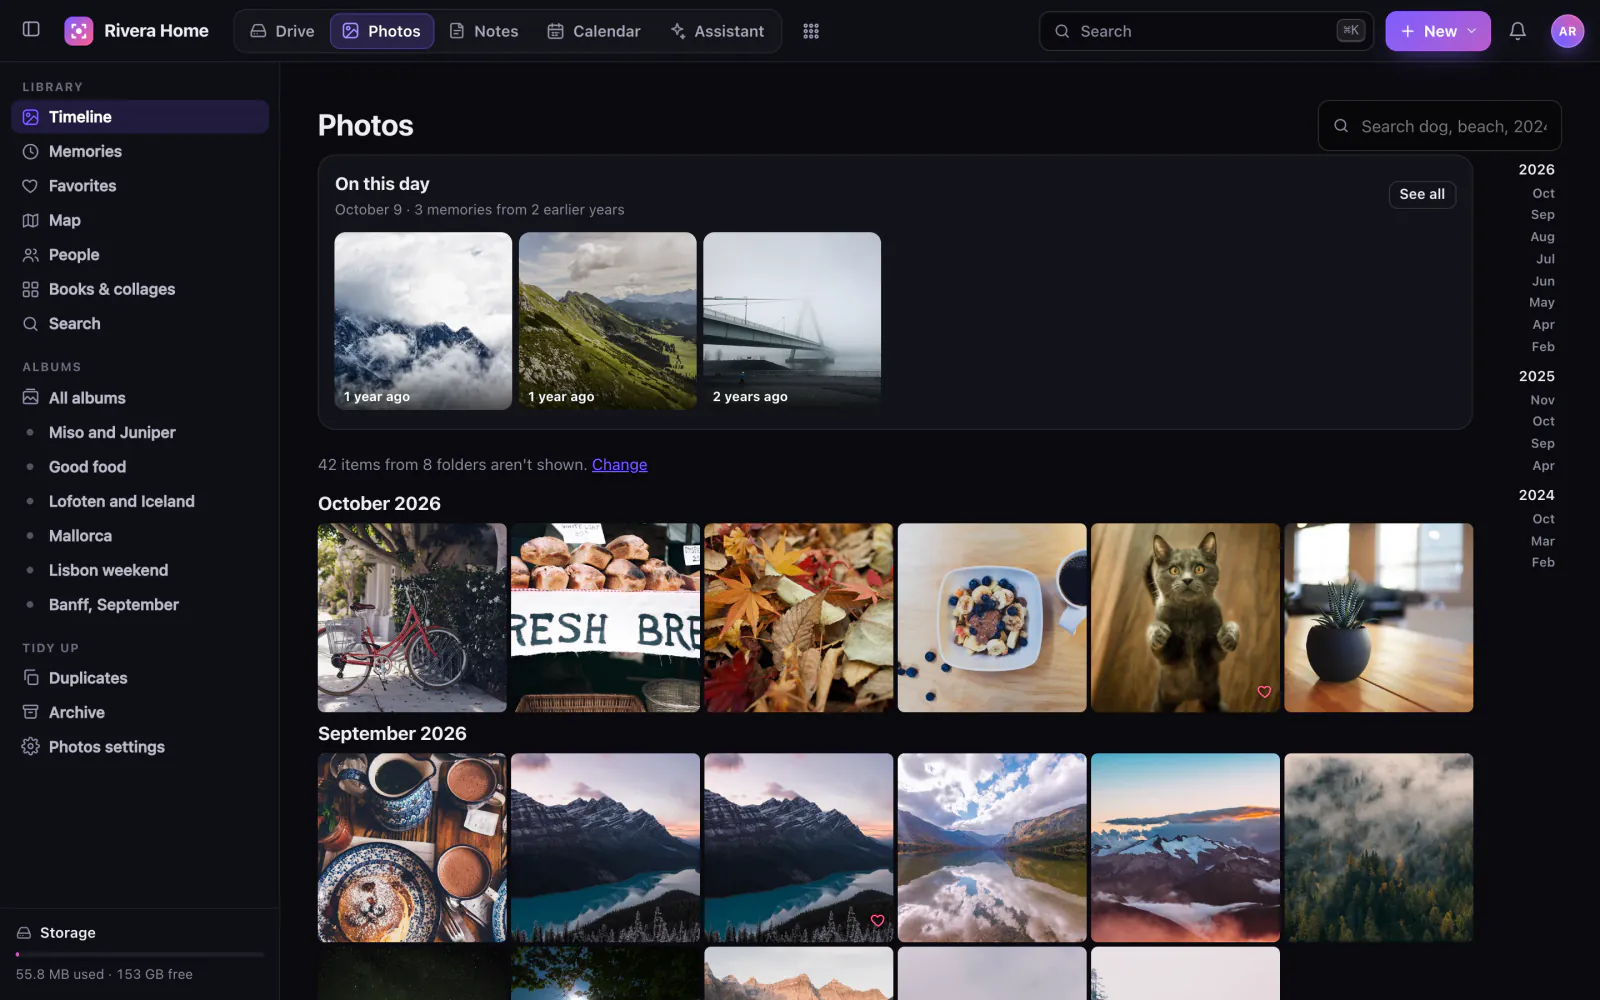Open sidebar Search item
The image size is (1600, 1000).
pyautogui.click(x=140, y=324)
